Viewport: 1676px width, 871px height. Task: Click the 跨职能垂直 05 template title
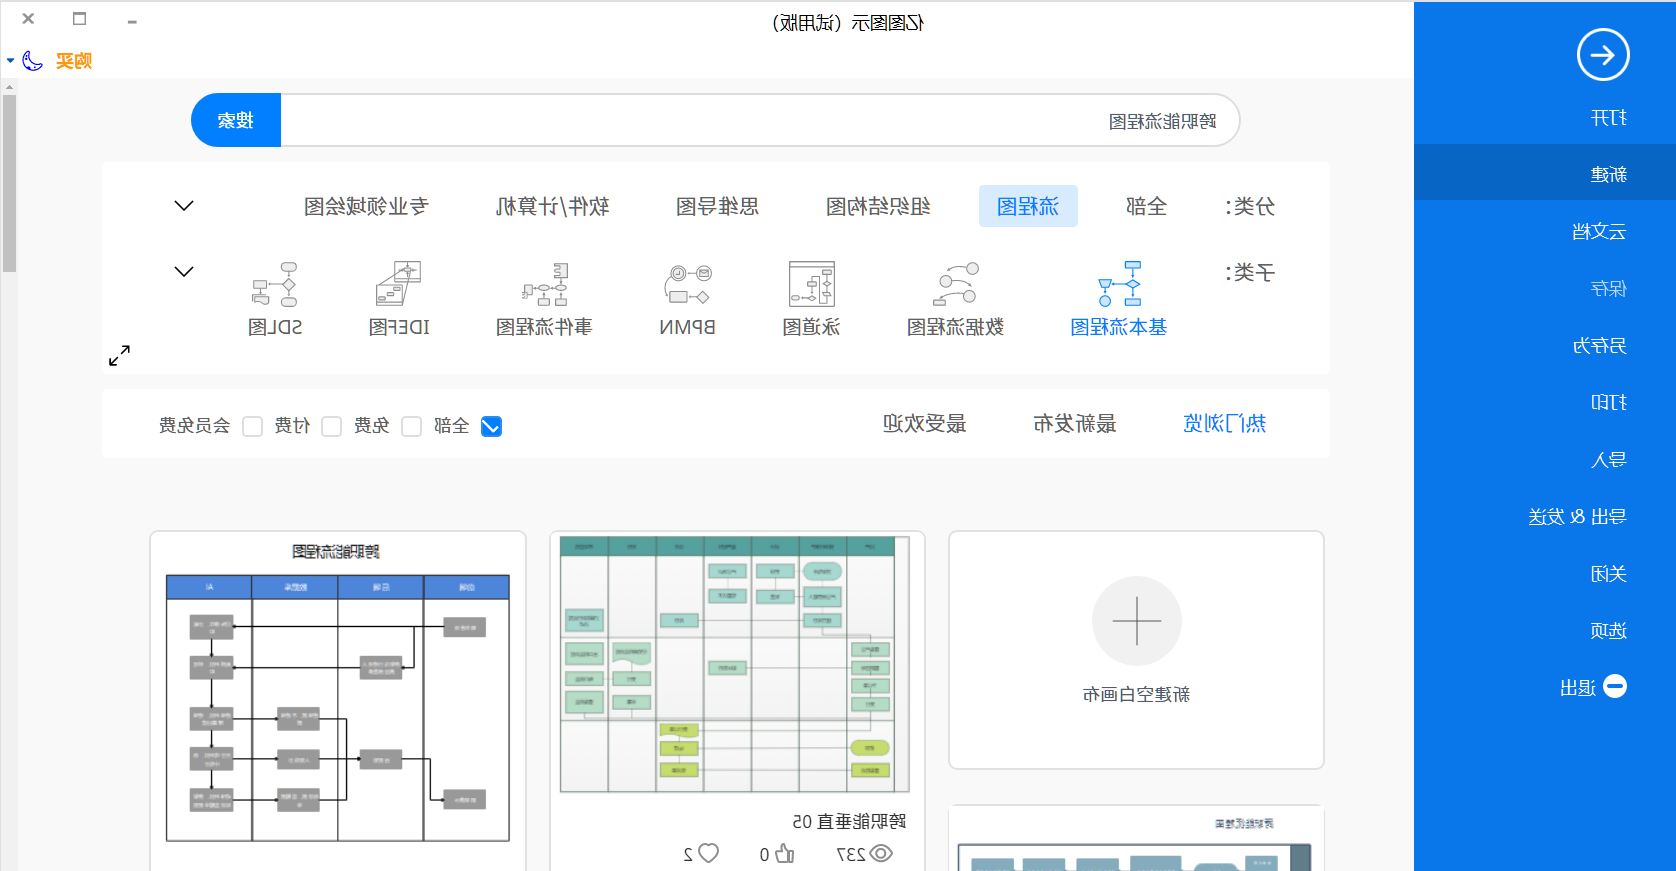(x=849, y=821)
